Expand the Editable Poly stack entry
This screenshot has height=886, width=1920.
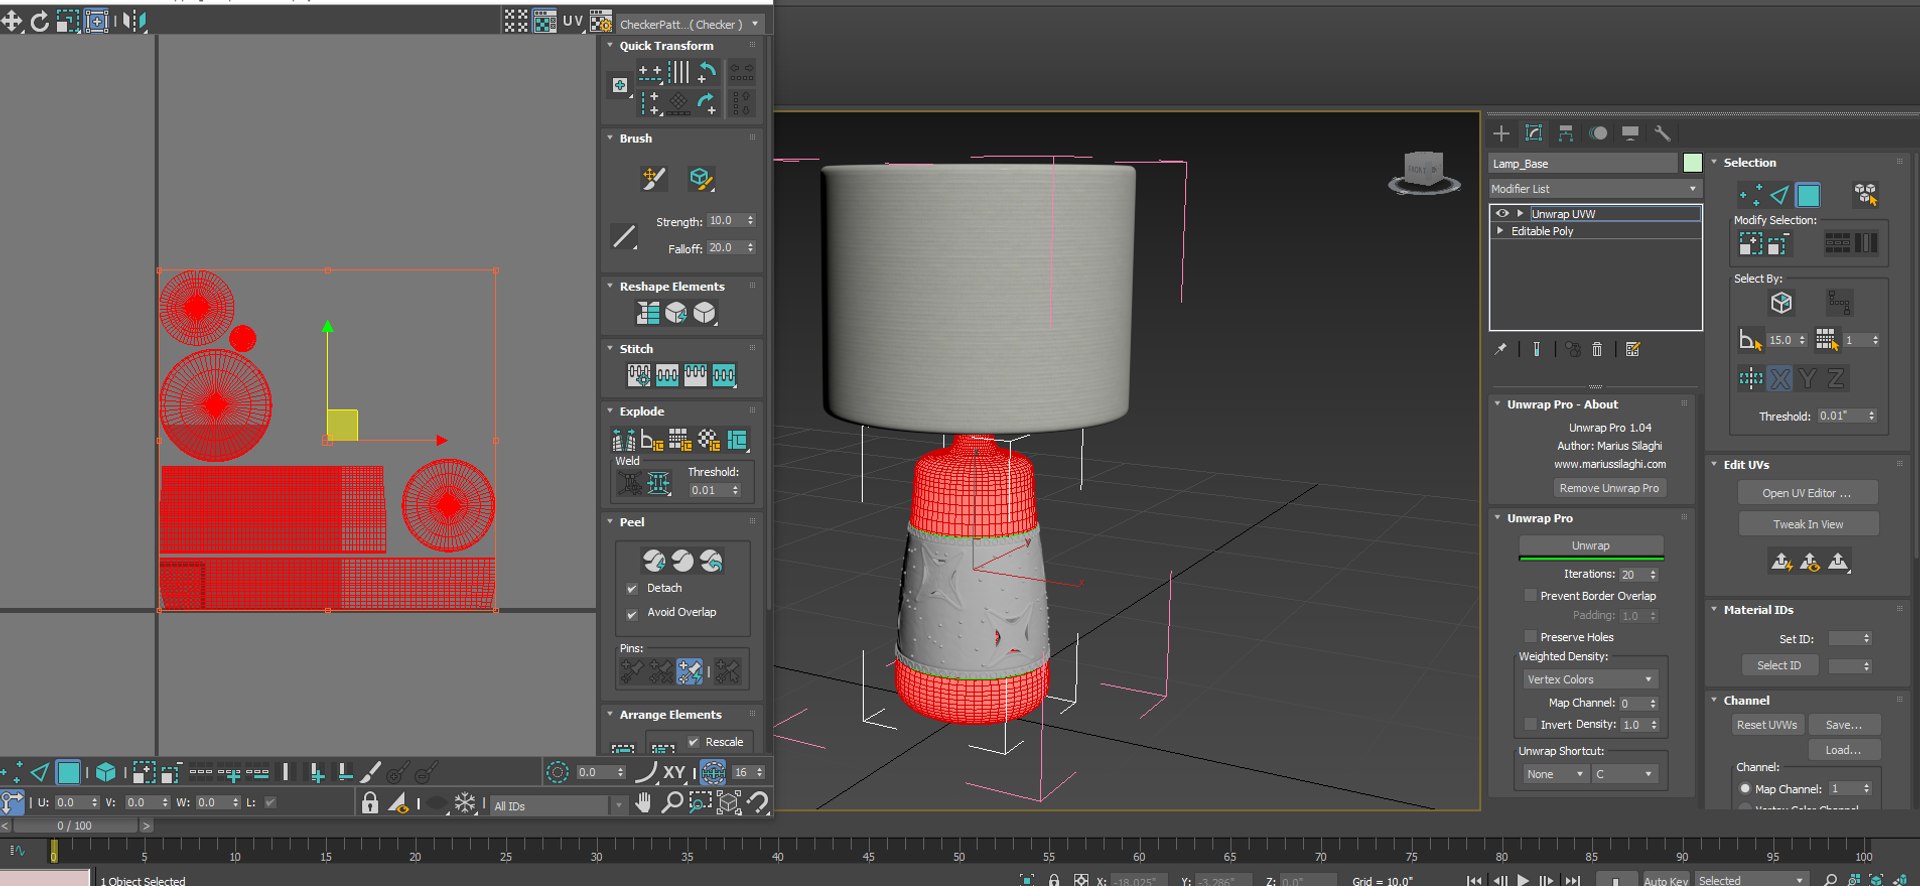click(x=1500, y=230)
